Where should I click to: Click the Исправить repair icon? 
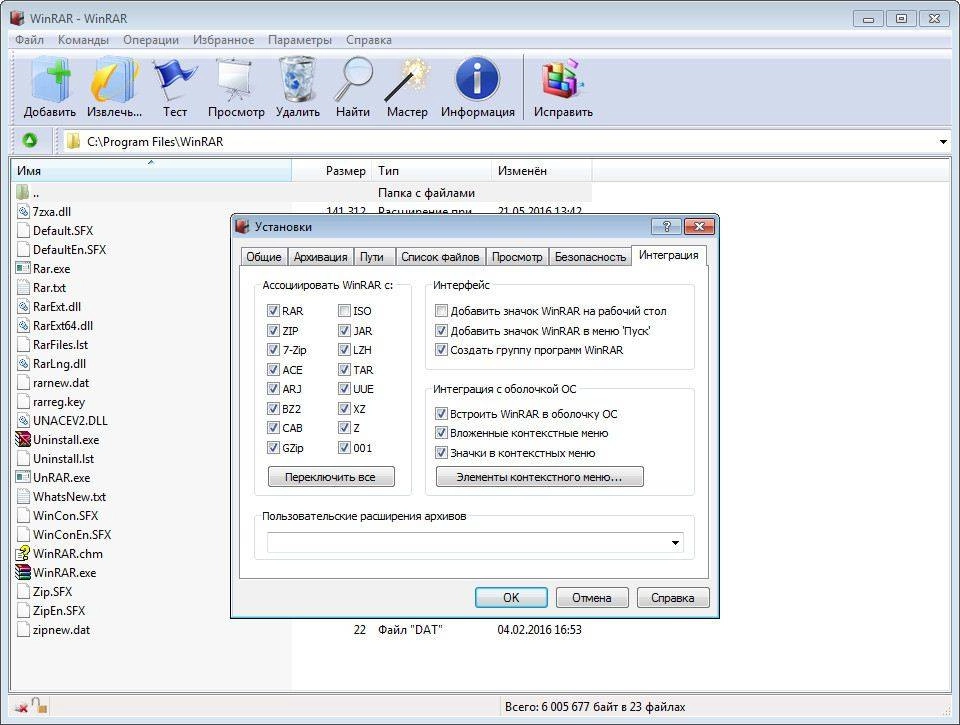click(x=562, y=80)
